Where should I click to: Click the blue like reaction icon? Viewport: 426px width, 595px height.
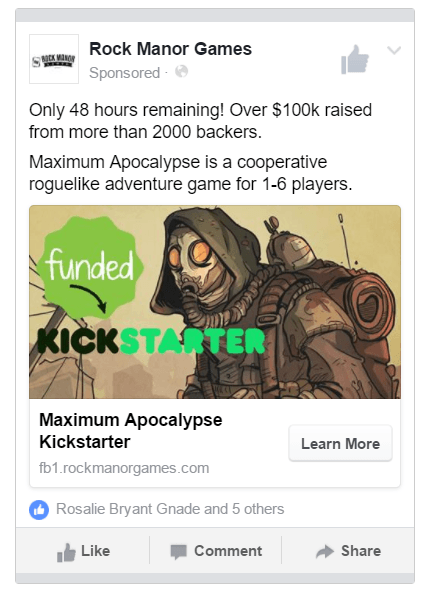39,510
